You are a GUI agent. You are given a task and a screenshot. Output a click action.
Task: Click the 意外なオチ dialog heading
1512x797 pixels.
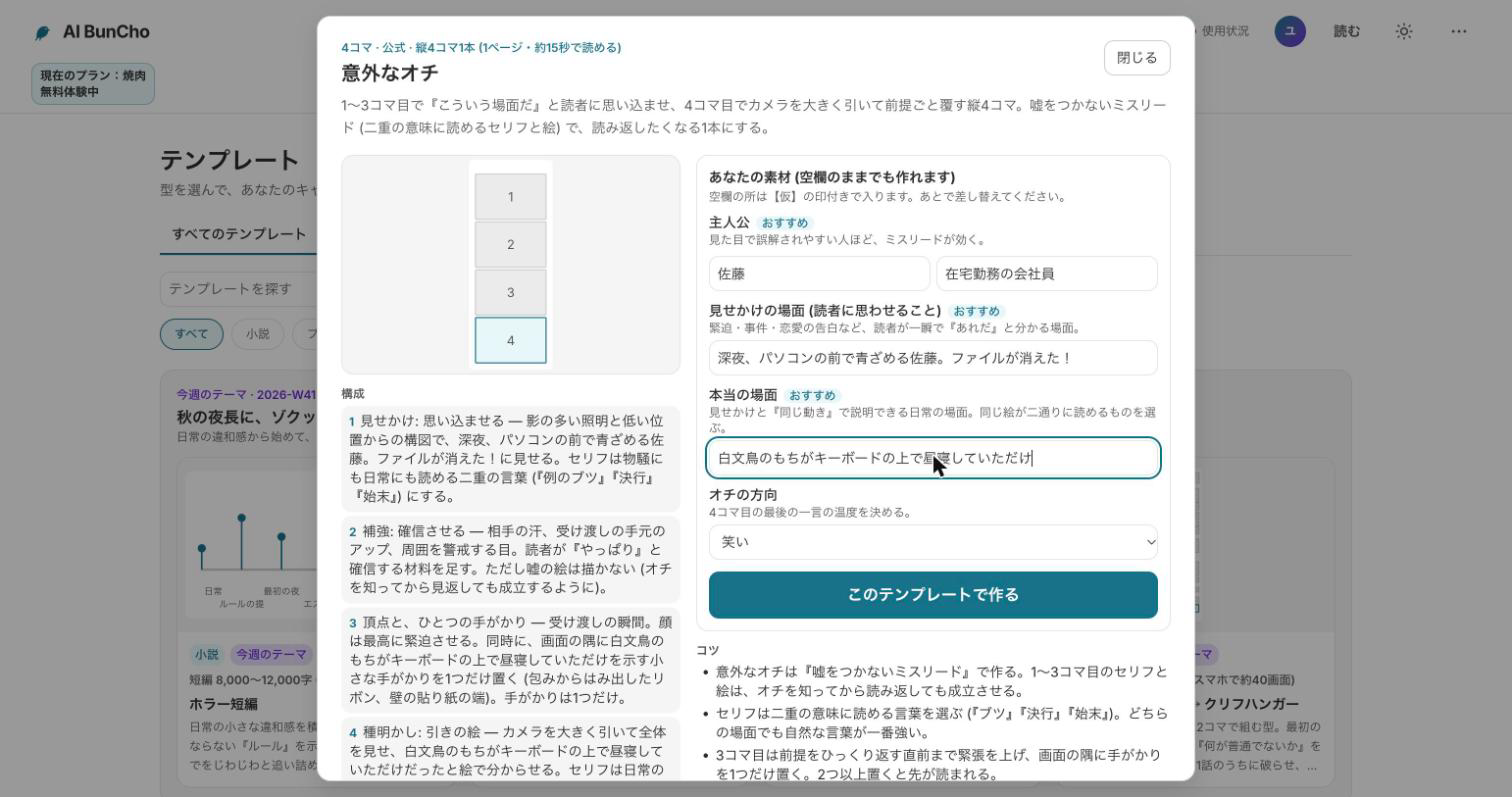coord(390,73)
